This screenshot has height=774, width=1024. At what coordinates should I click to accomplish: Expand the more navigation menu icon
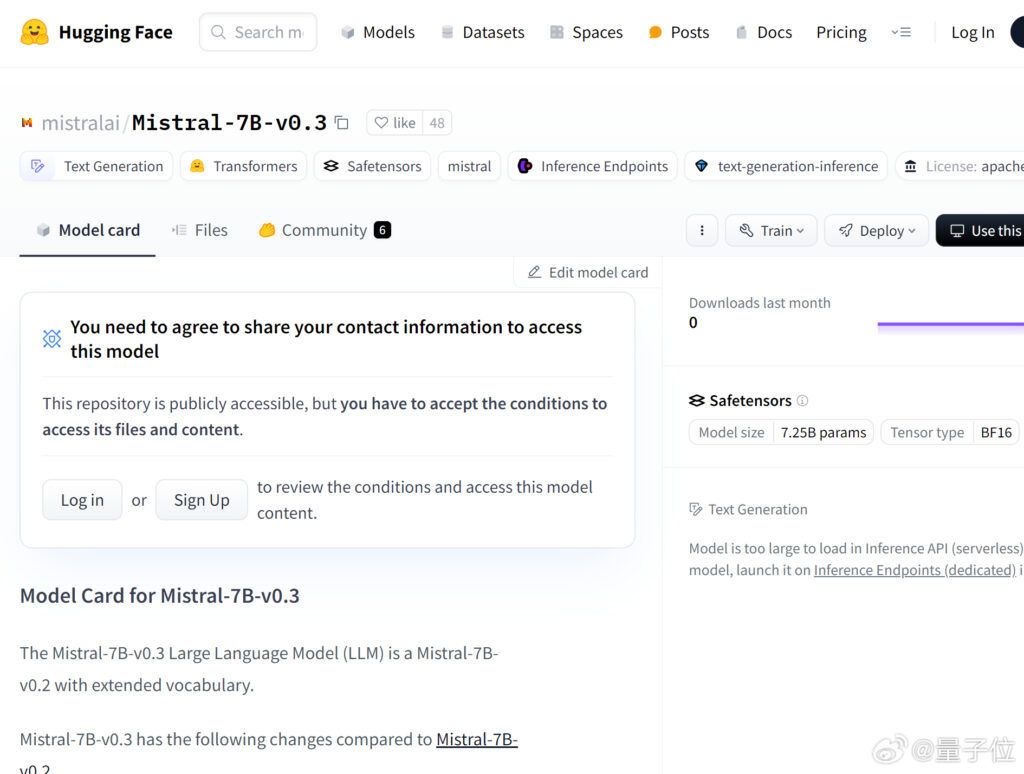[x=901, y=32]
